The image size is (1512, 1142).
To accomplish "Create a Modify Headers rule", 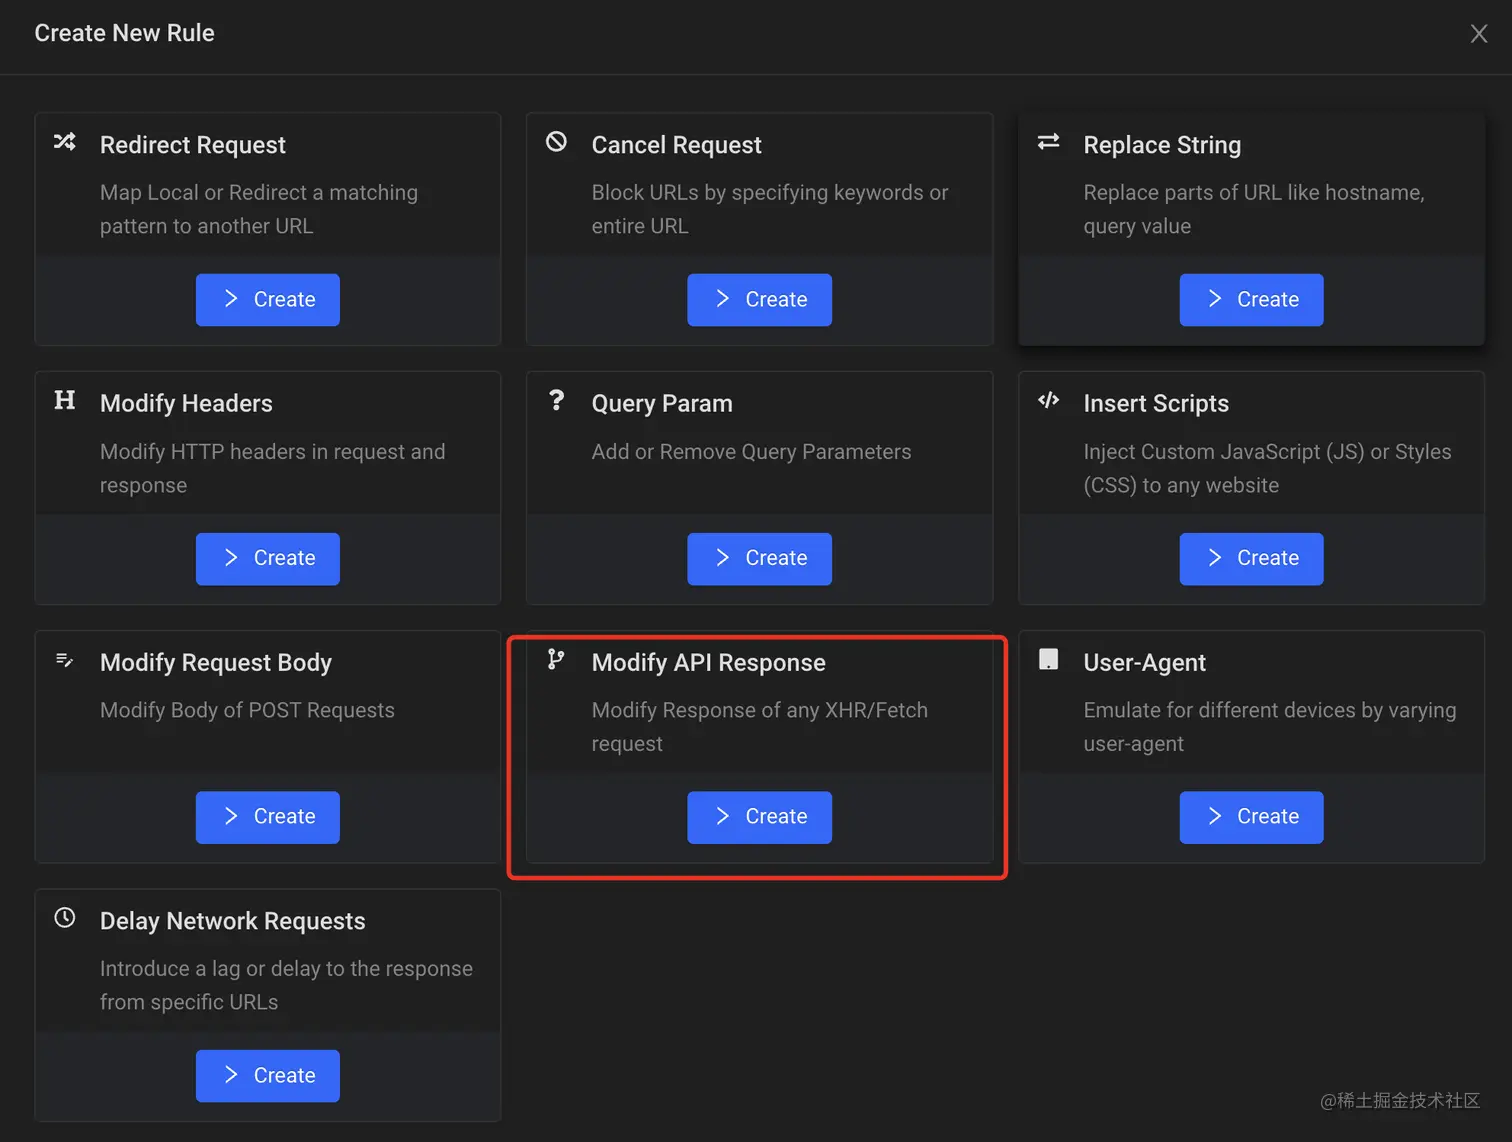I will 268,558.
